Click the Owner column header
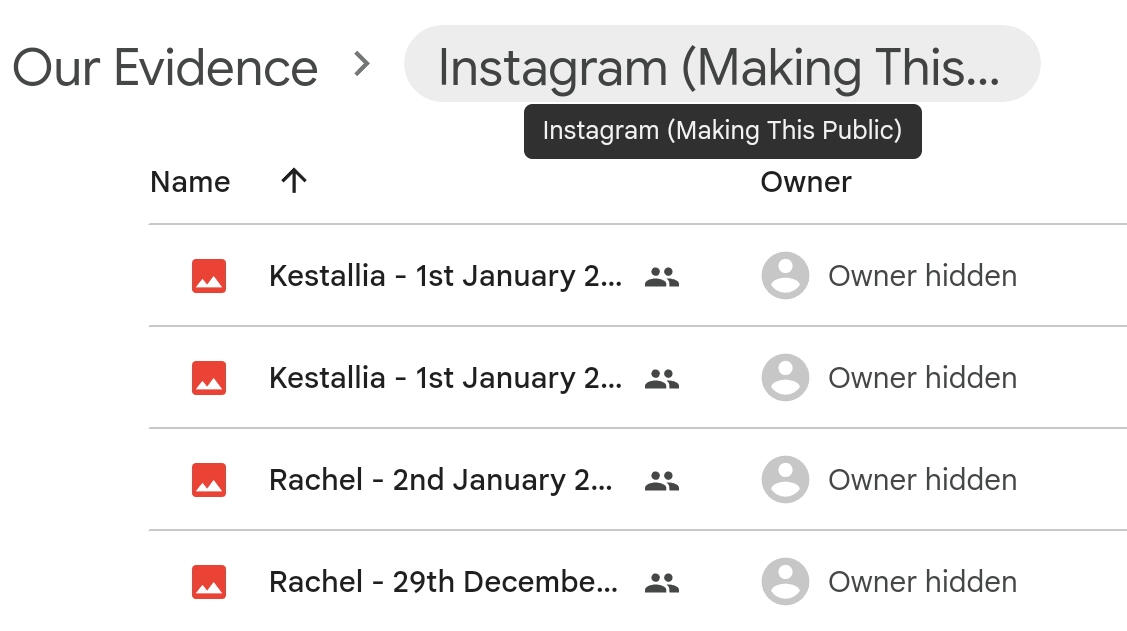Screen dimensions: 1127x631 (806, 182)
